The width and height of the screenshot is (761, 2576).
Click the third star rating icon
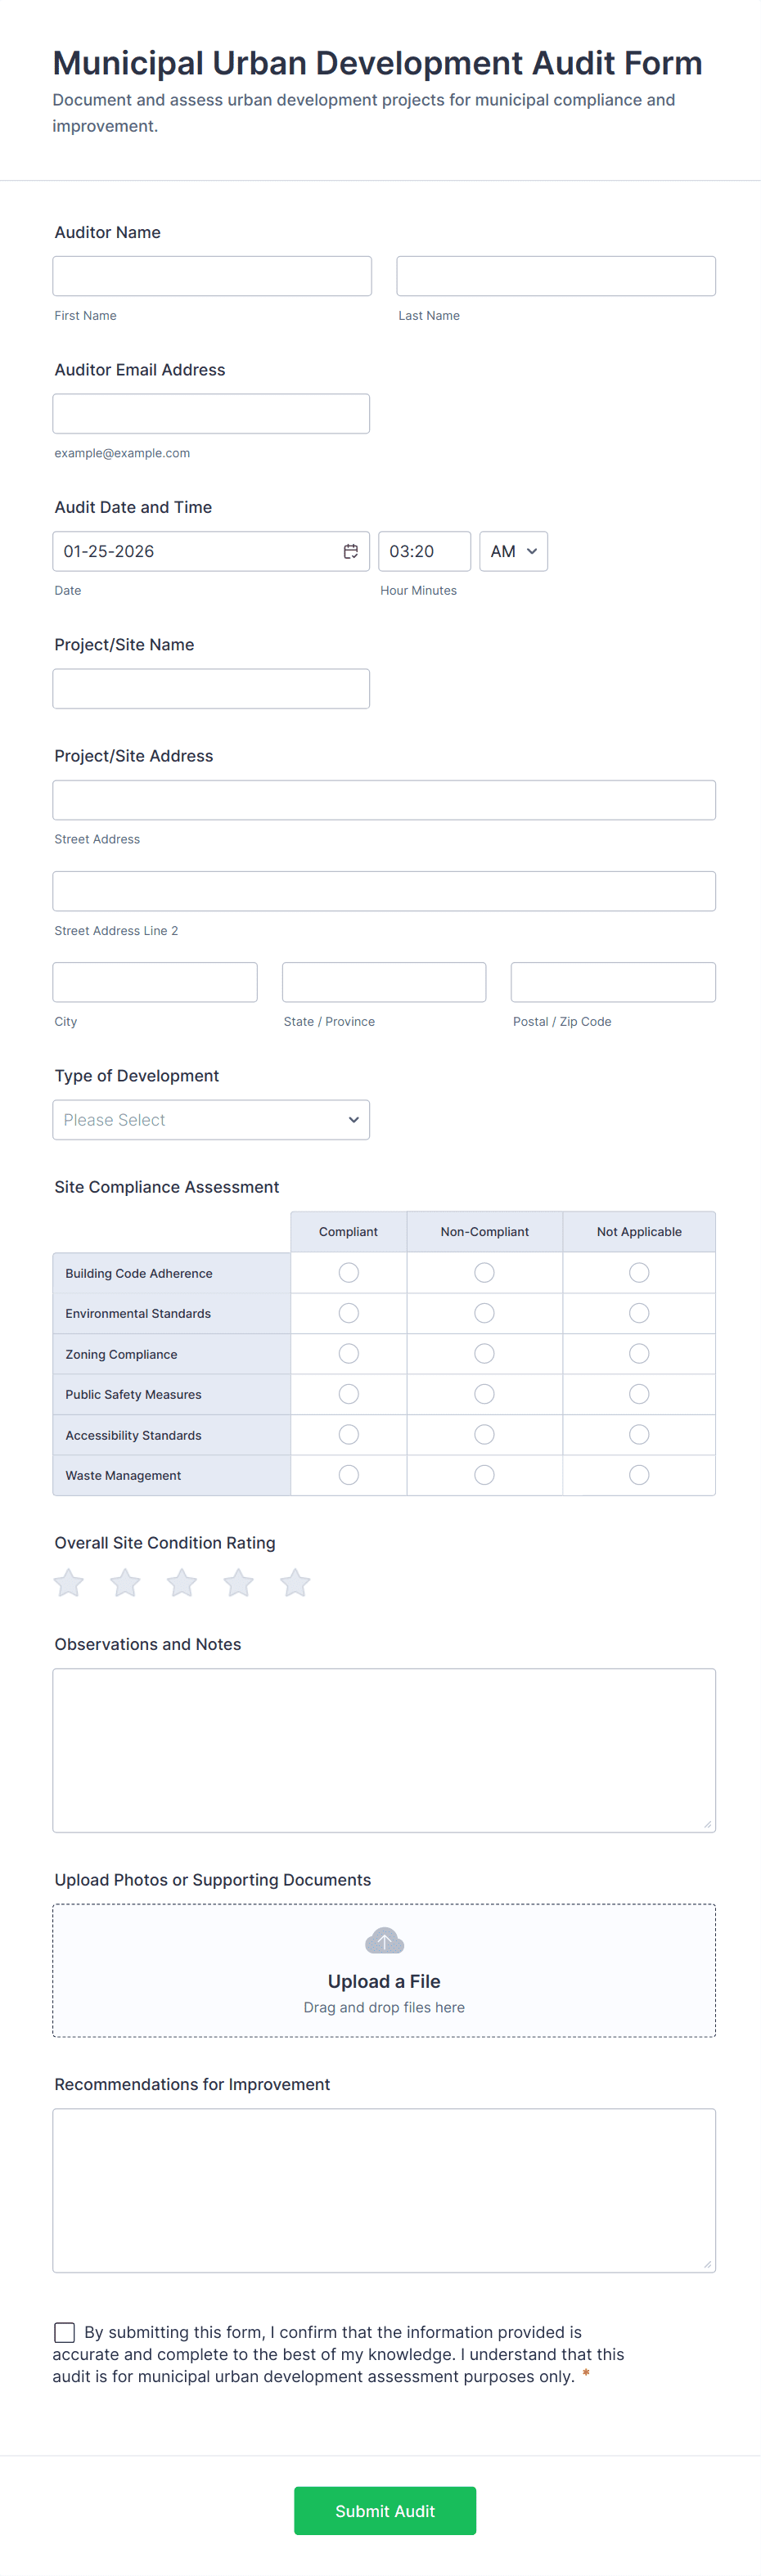[181, 1583]
